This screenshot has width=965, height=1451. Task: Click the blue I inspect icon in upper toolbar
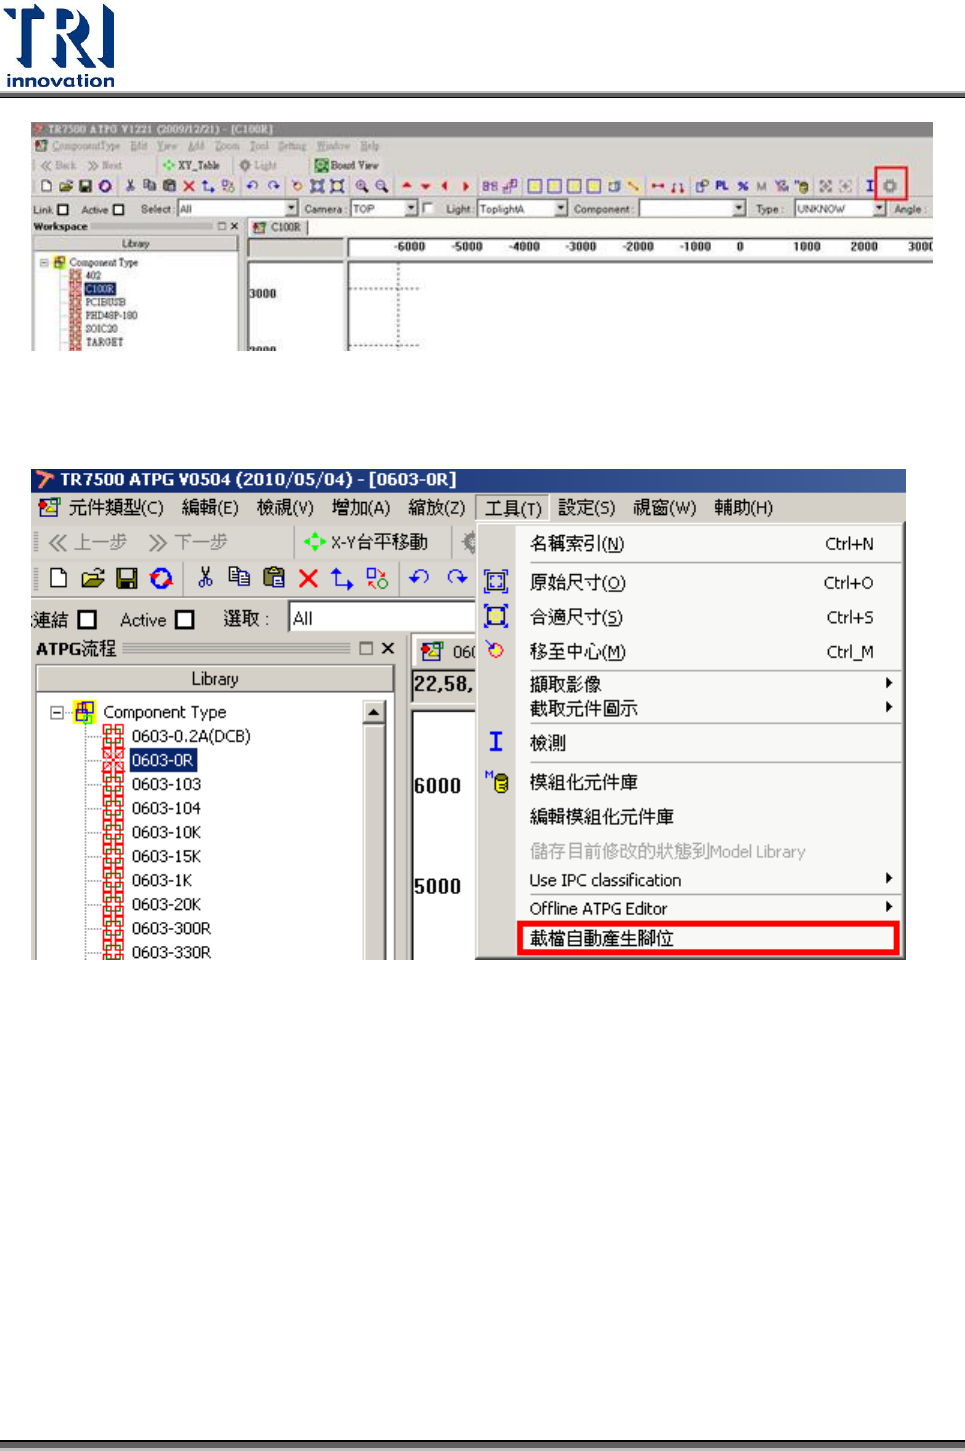tap(869, 186)
